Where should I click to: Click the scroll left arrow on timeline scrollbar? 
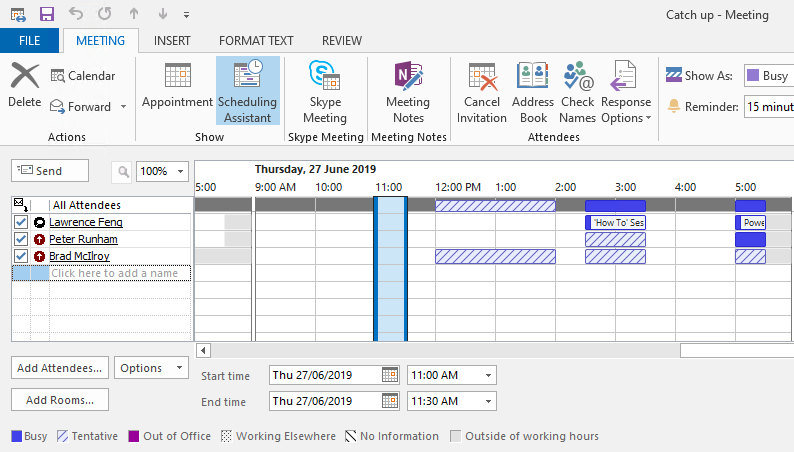[x=203, y=350]
